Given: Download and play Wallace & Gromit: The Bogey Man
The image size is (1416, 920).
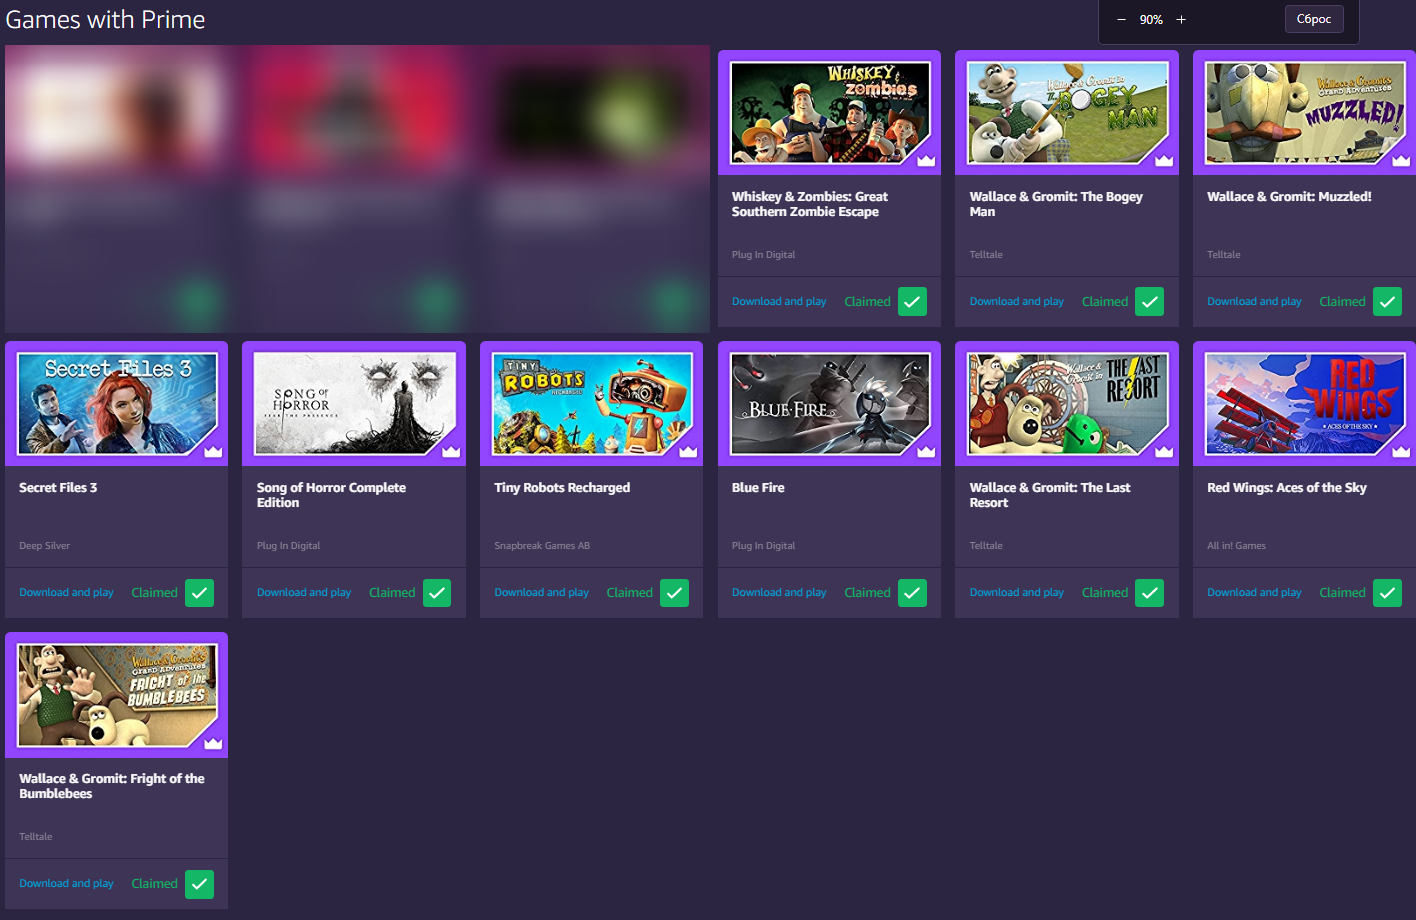Looking at the screenshot, I should coord(1017,302).
